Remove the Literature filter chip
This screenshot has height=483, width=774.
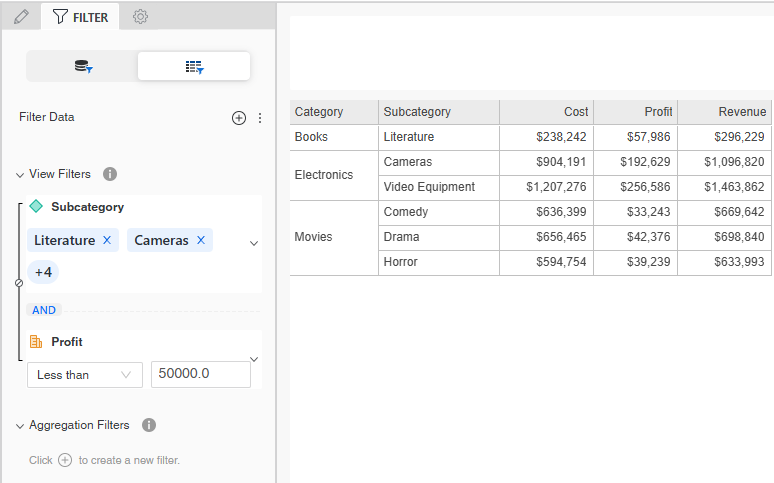click(107, 240)
